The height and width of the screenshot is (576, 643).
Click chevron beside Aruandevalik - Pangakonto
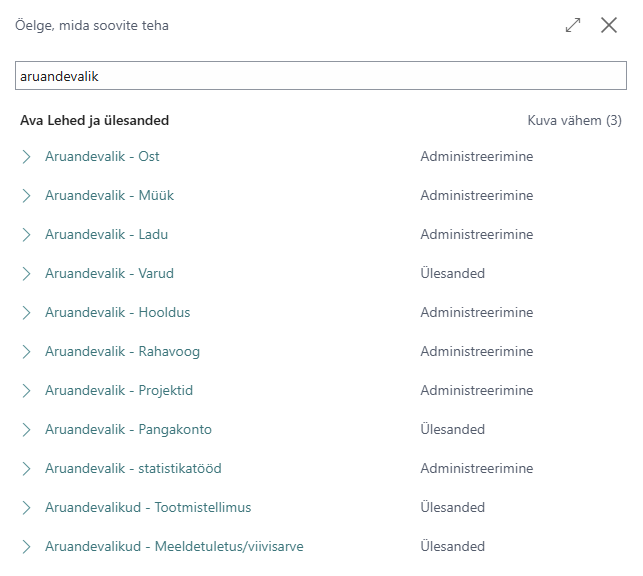click(26, 430)
